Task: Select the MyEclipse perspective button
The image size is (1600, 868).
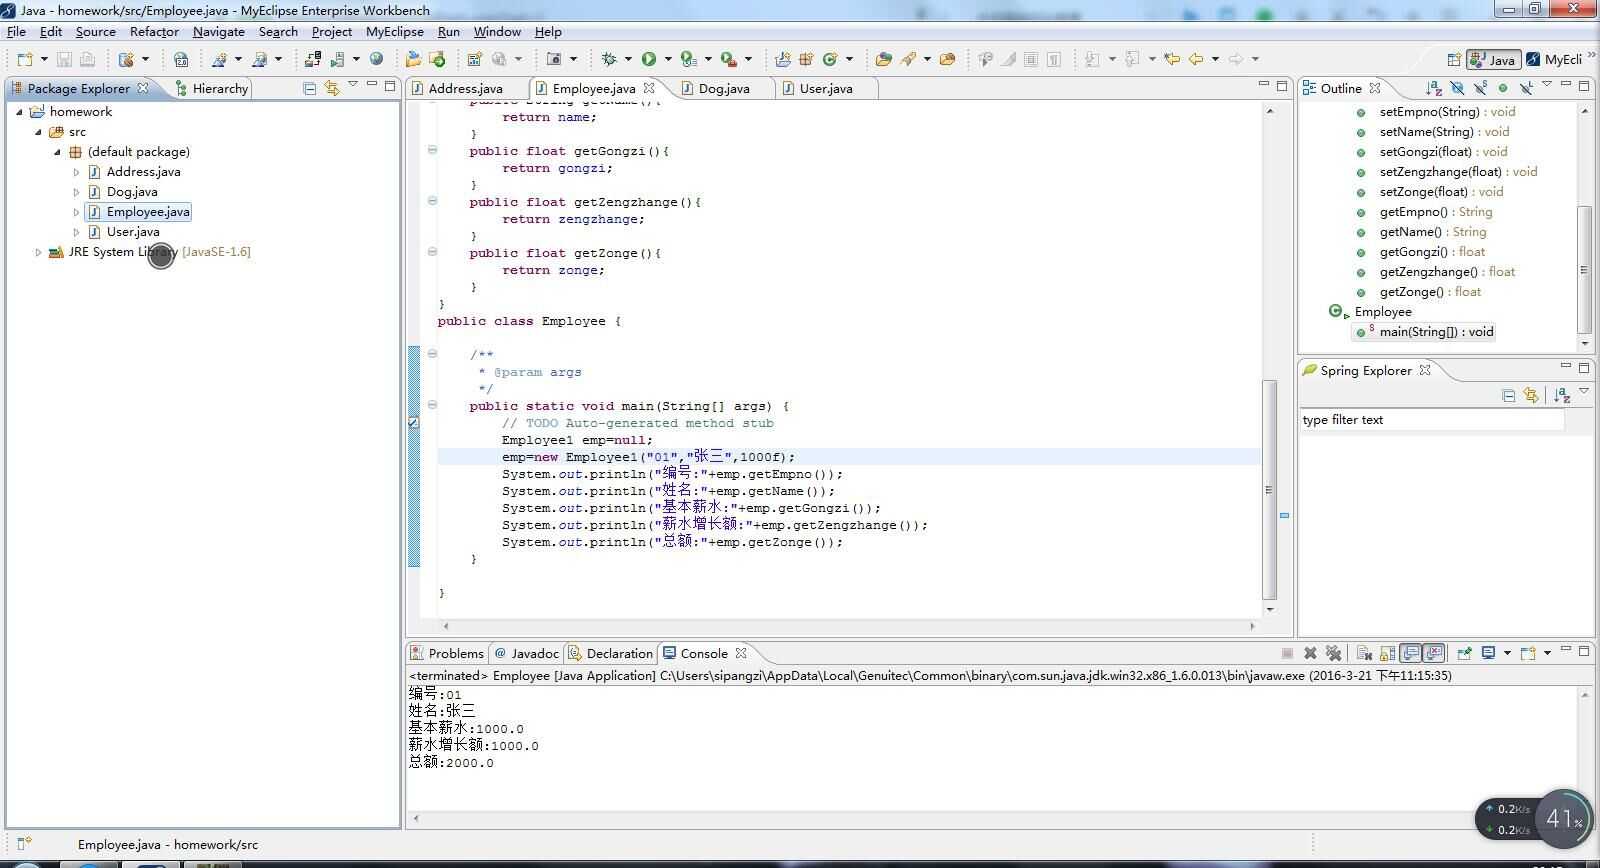Action: pos(1555,59)
